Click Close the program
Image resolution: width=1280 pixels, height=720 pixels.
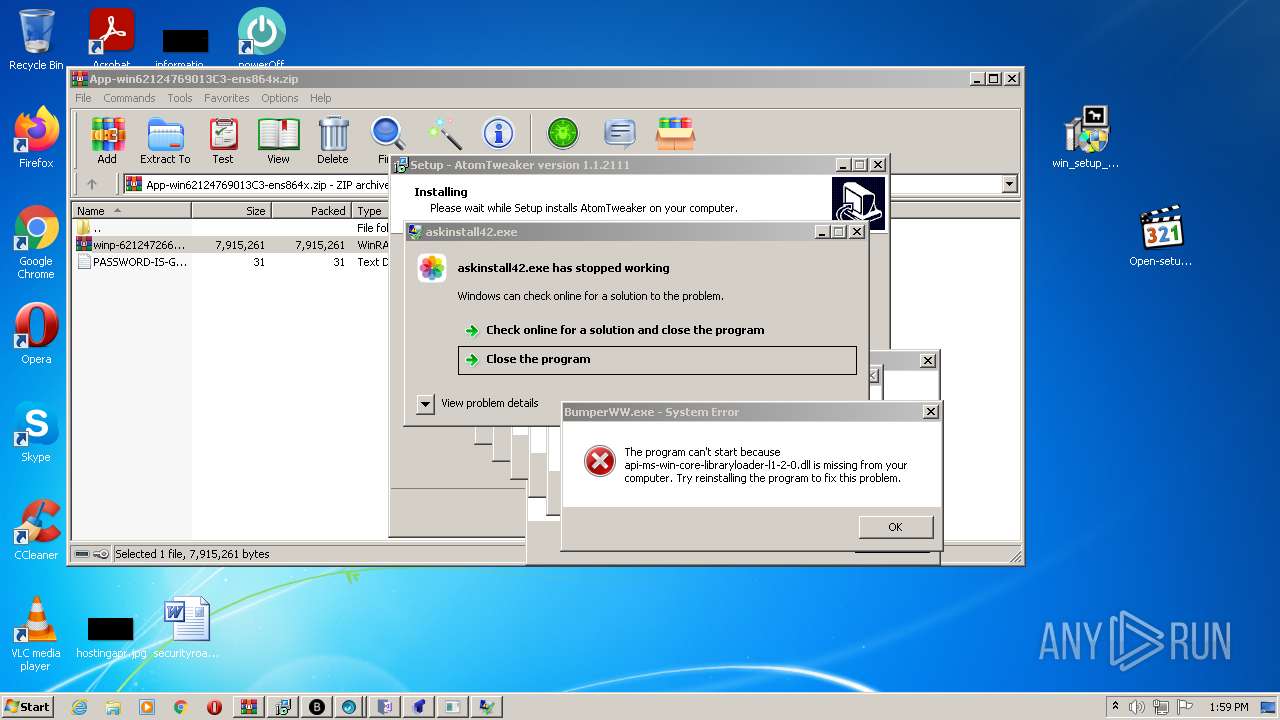(x=657, y=360)
